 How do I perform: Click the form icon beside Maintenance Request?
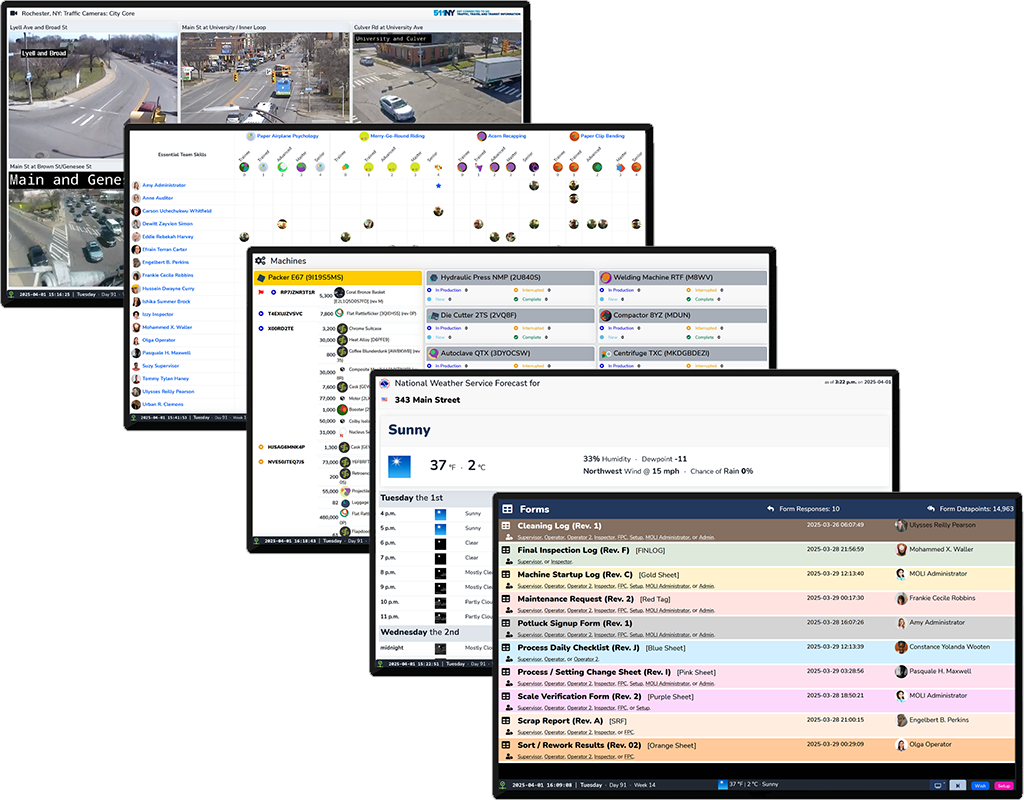[x=506, y=599]
